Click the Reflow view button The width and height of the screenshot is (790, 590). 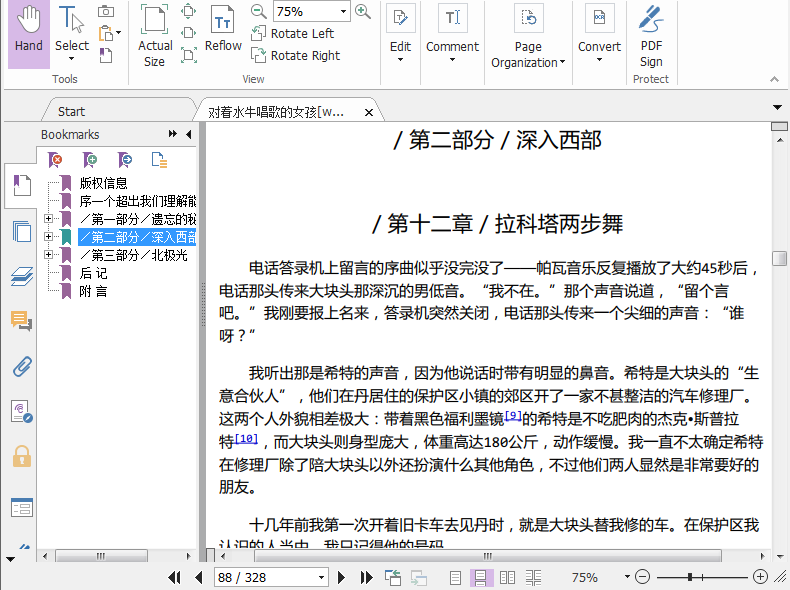[x=223, y=30]
